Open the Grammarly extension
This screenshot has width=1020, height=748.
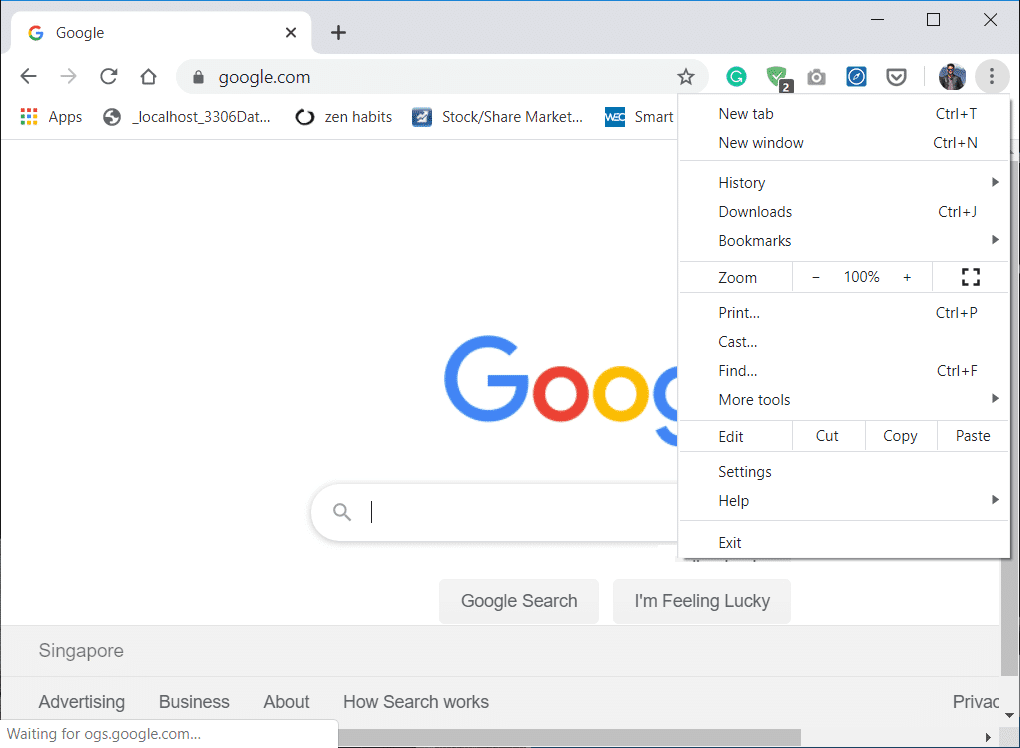click(736, 76)
